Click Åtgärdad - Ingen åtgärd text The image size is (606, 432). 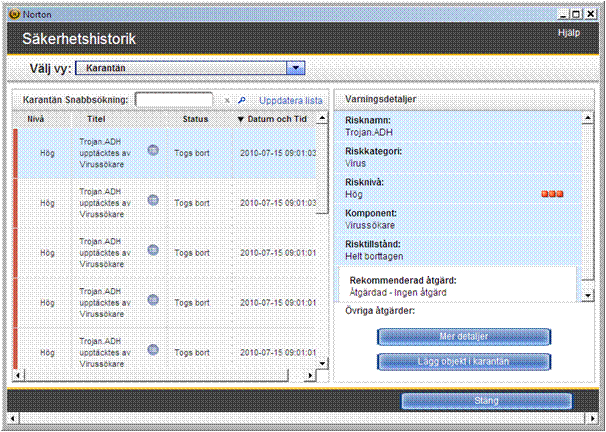pos(398,293)
